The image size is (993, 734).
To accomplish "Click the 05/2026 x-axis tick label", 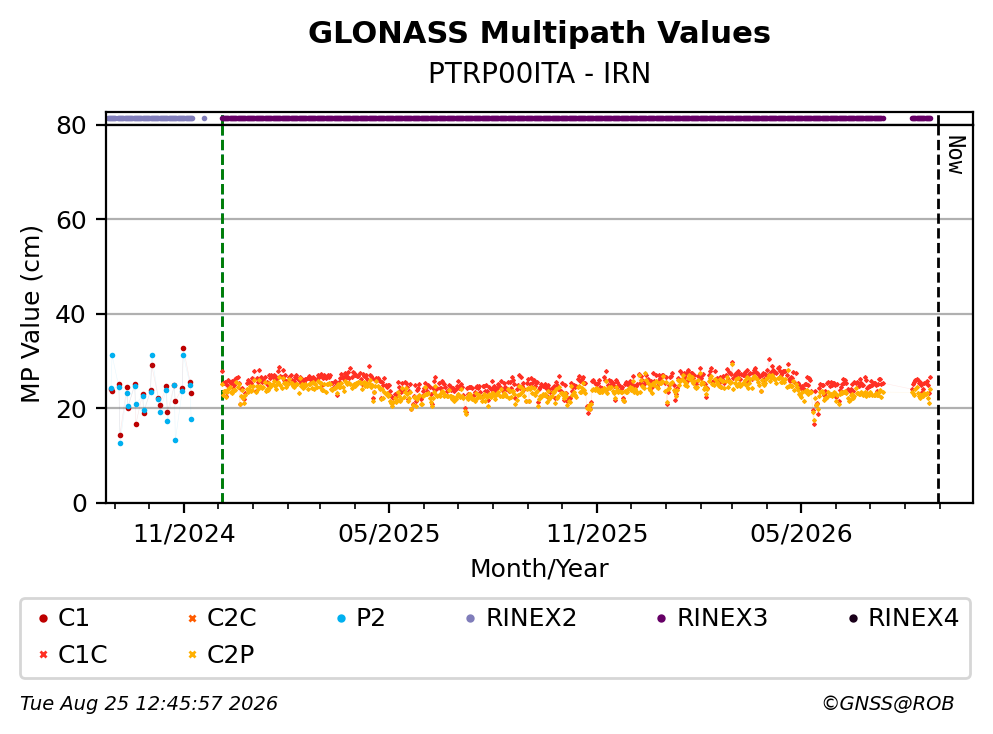I will pos(801,534).
